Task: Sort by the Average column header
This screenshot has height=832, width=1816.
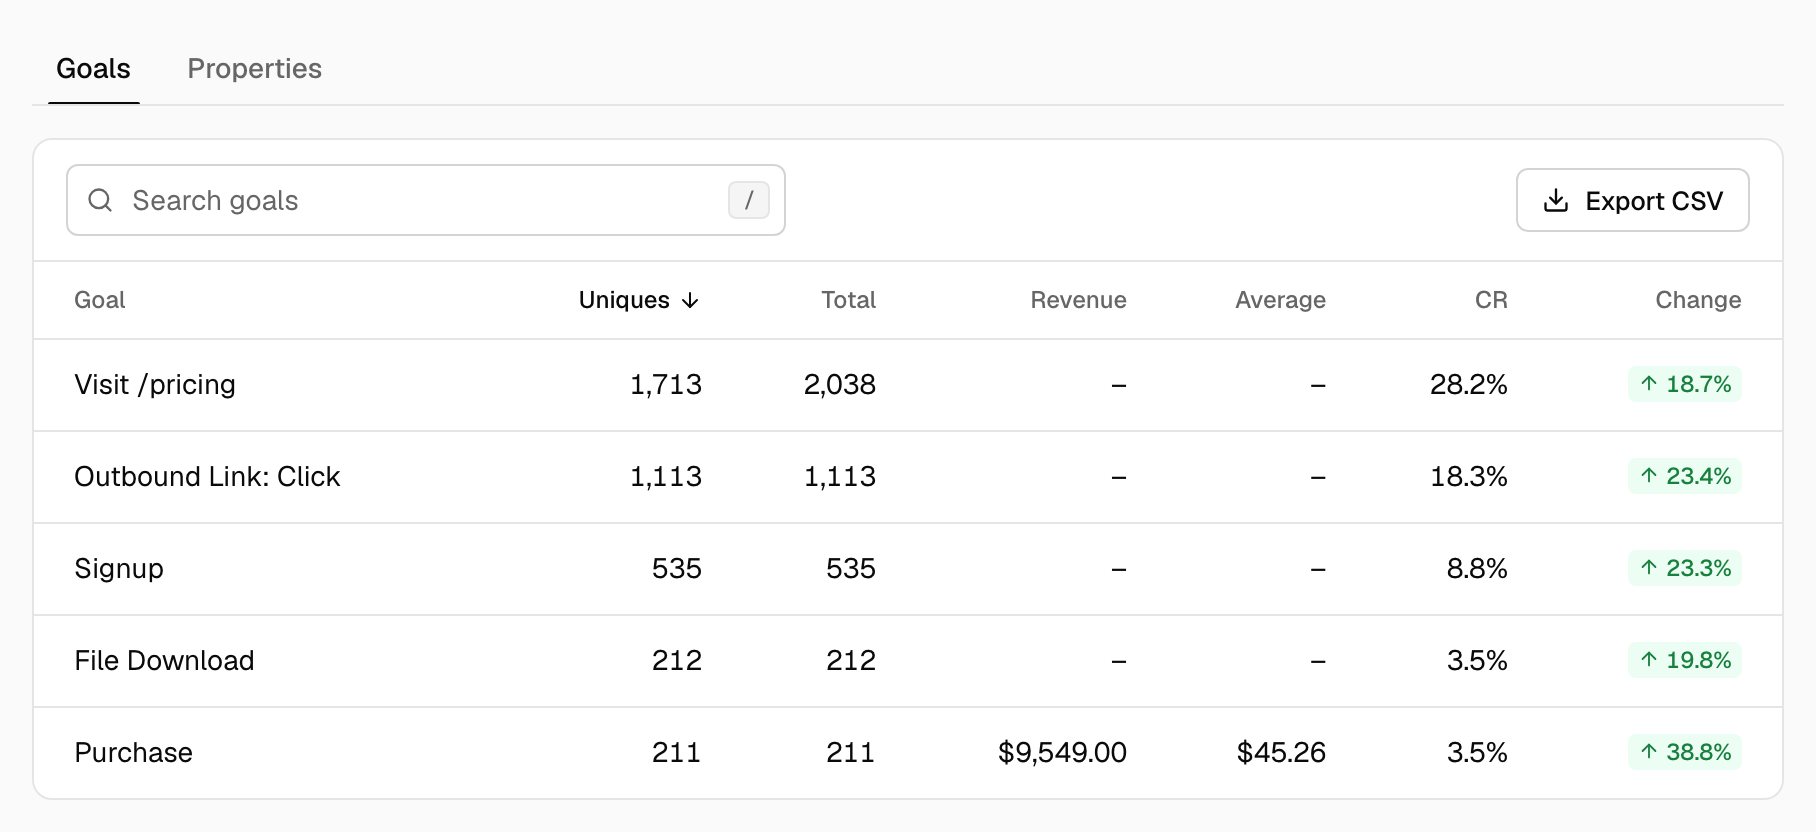Action: (x=1280, y=300)
